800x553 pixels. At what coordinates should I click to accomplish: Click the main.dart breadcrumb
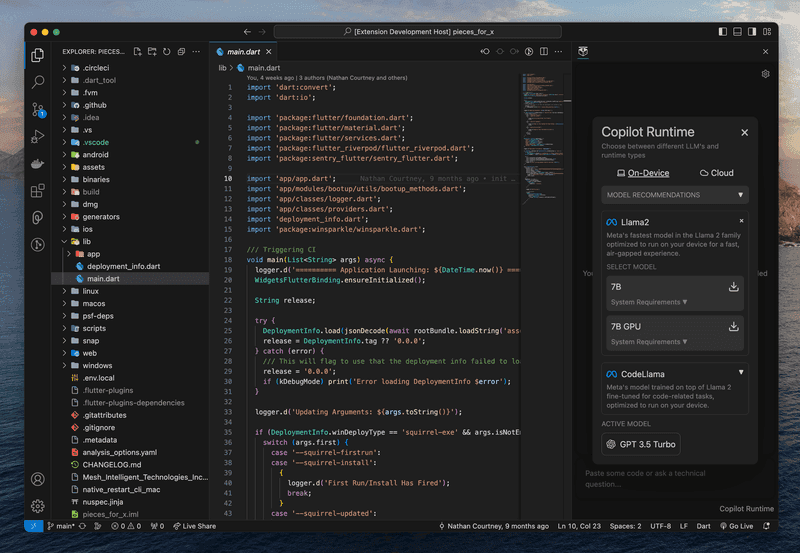tap(259, 68)
